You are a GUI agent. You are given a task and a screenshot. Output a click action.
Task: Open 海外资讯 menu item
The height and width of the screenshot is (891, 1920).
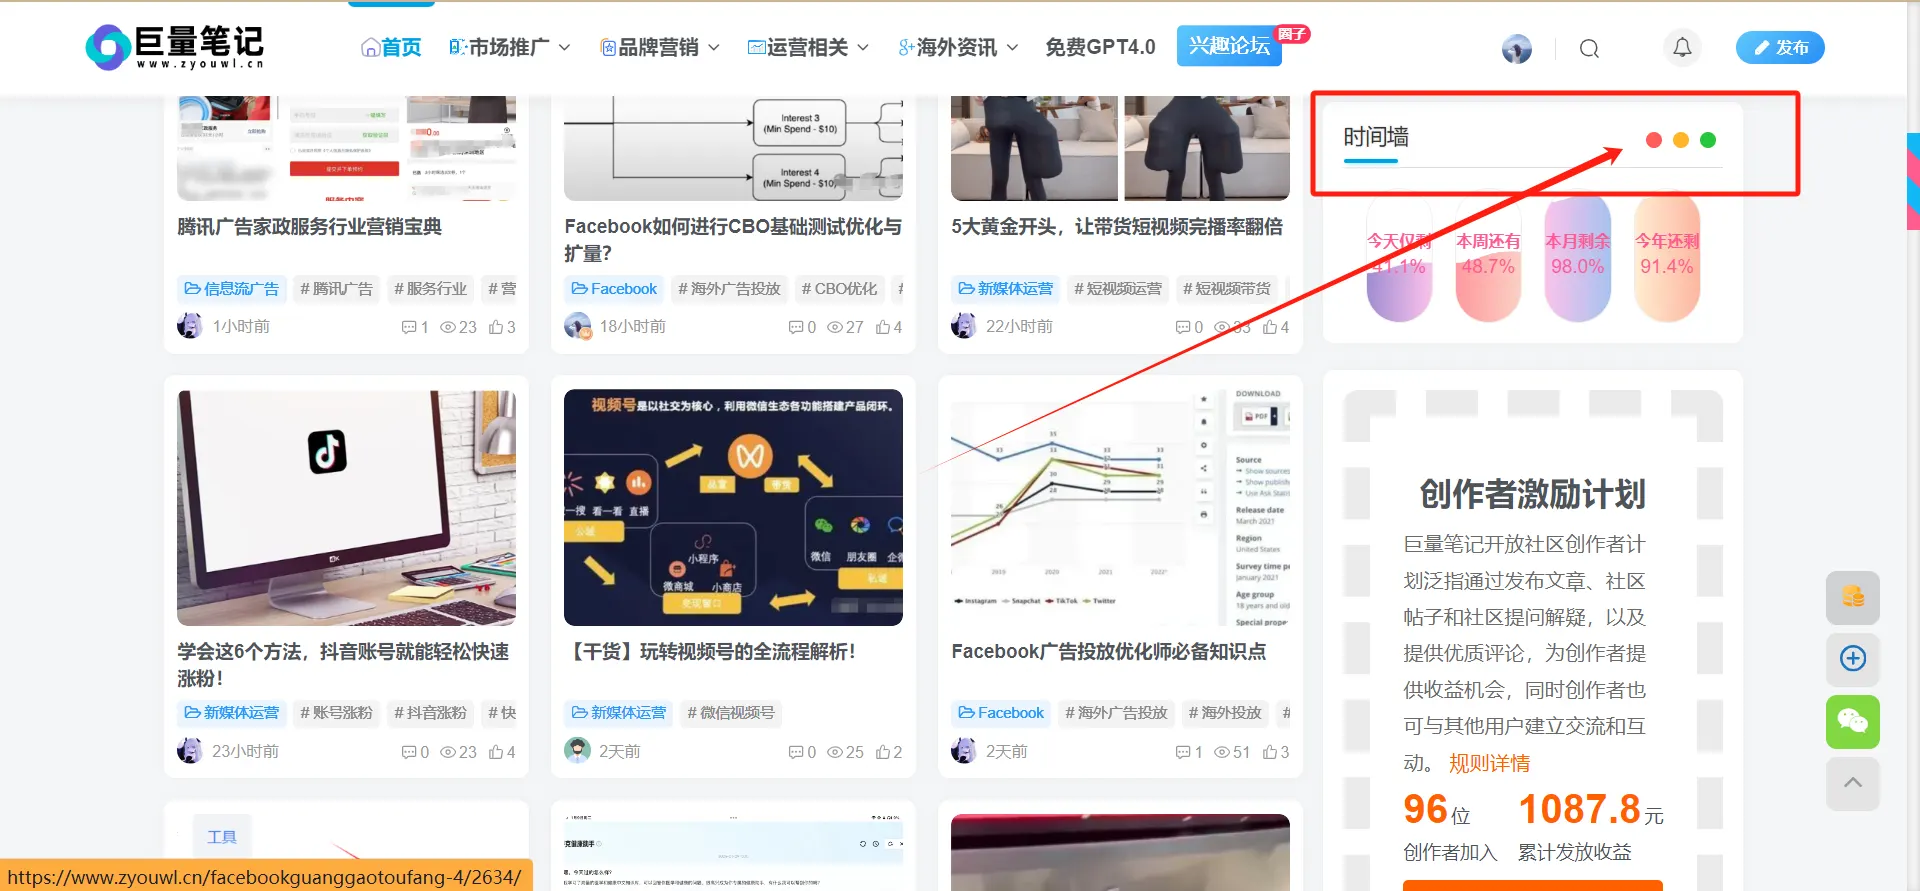(947, 47)
